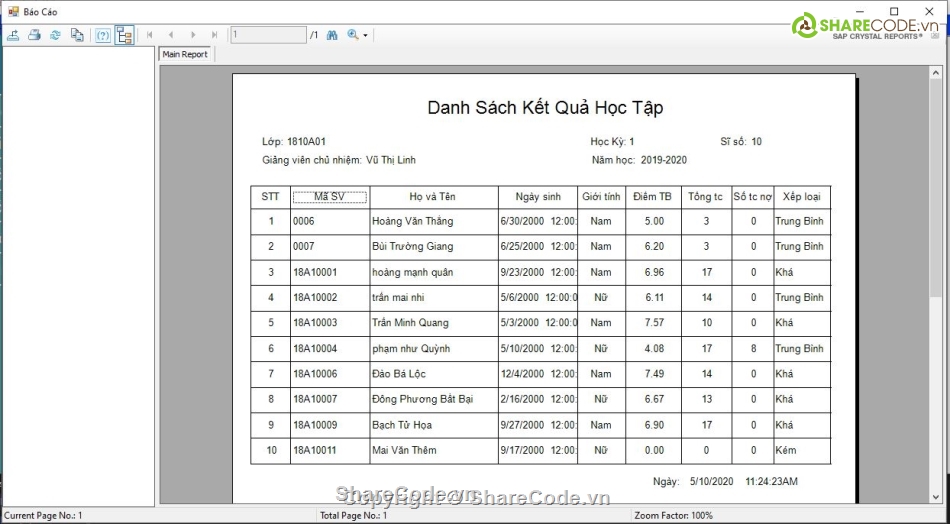The image size is (950, 524).
Task: Go to the first page
Action: pos(150,35)
